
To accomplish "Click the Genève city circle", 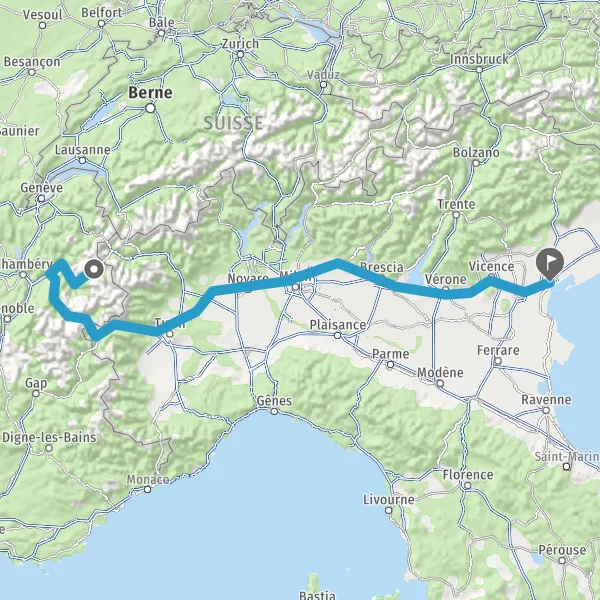I will coord(41,198).
